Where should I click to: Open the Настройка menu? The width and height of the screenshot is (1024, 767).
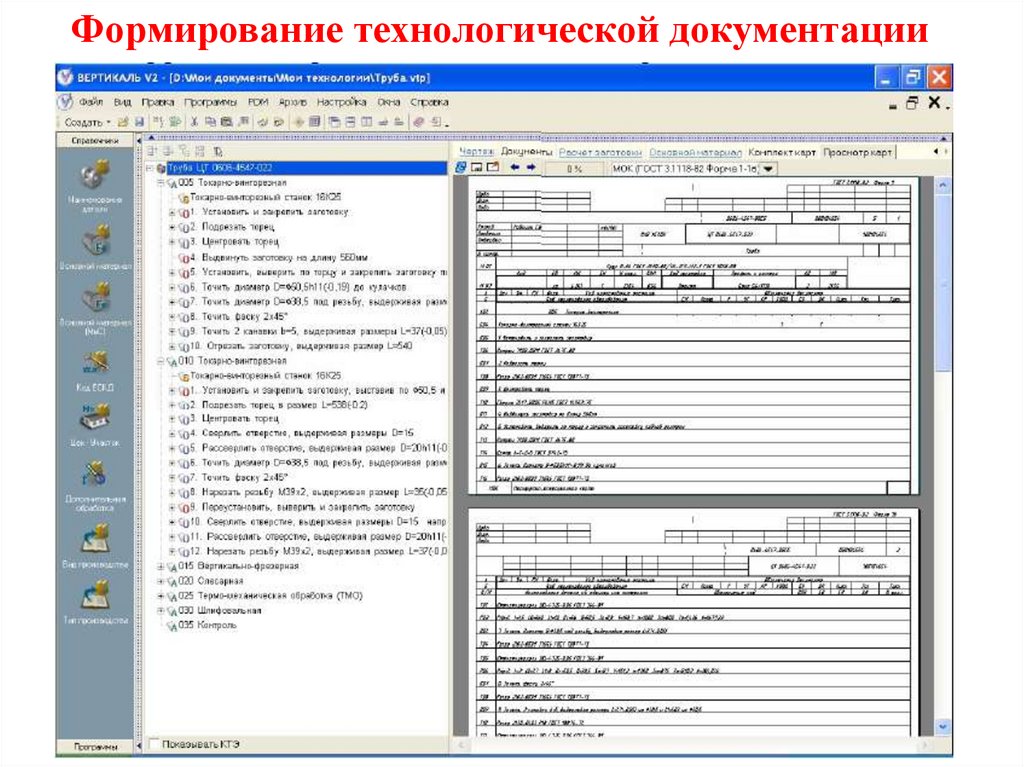coord(342,102)
